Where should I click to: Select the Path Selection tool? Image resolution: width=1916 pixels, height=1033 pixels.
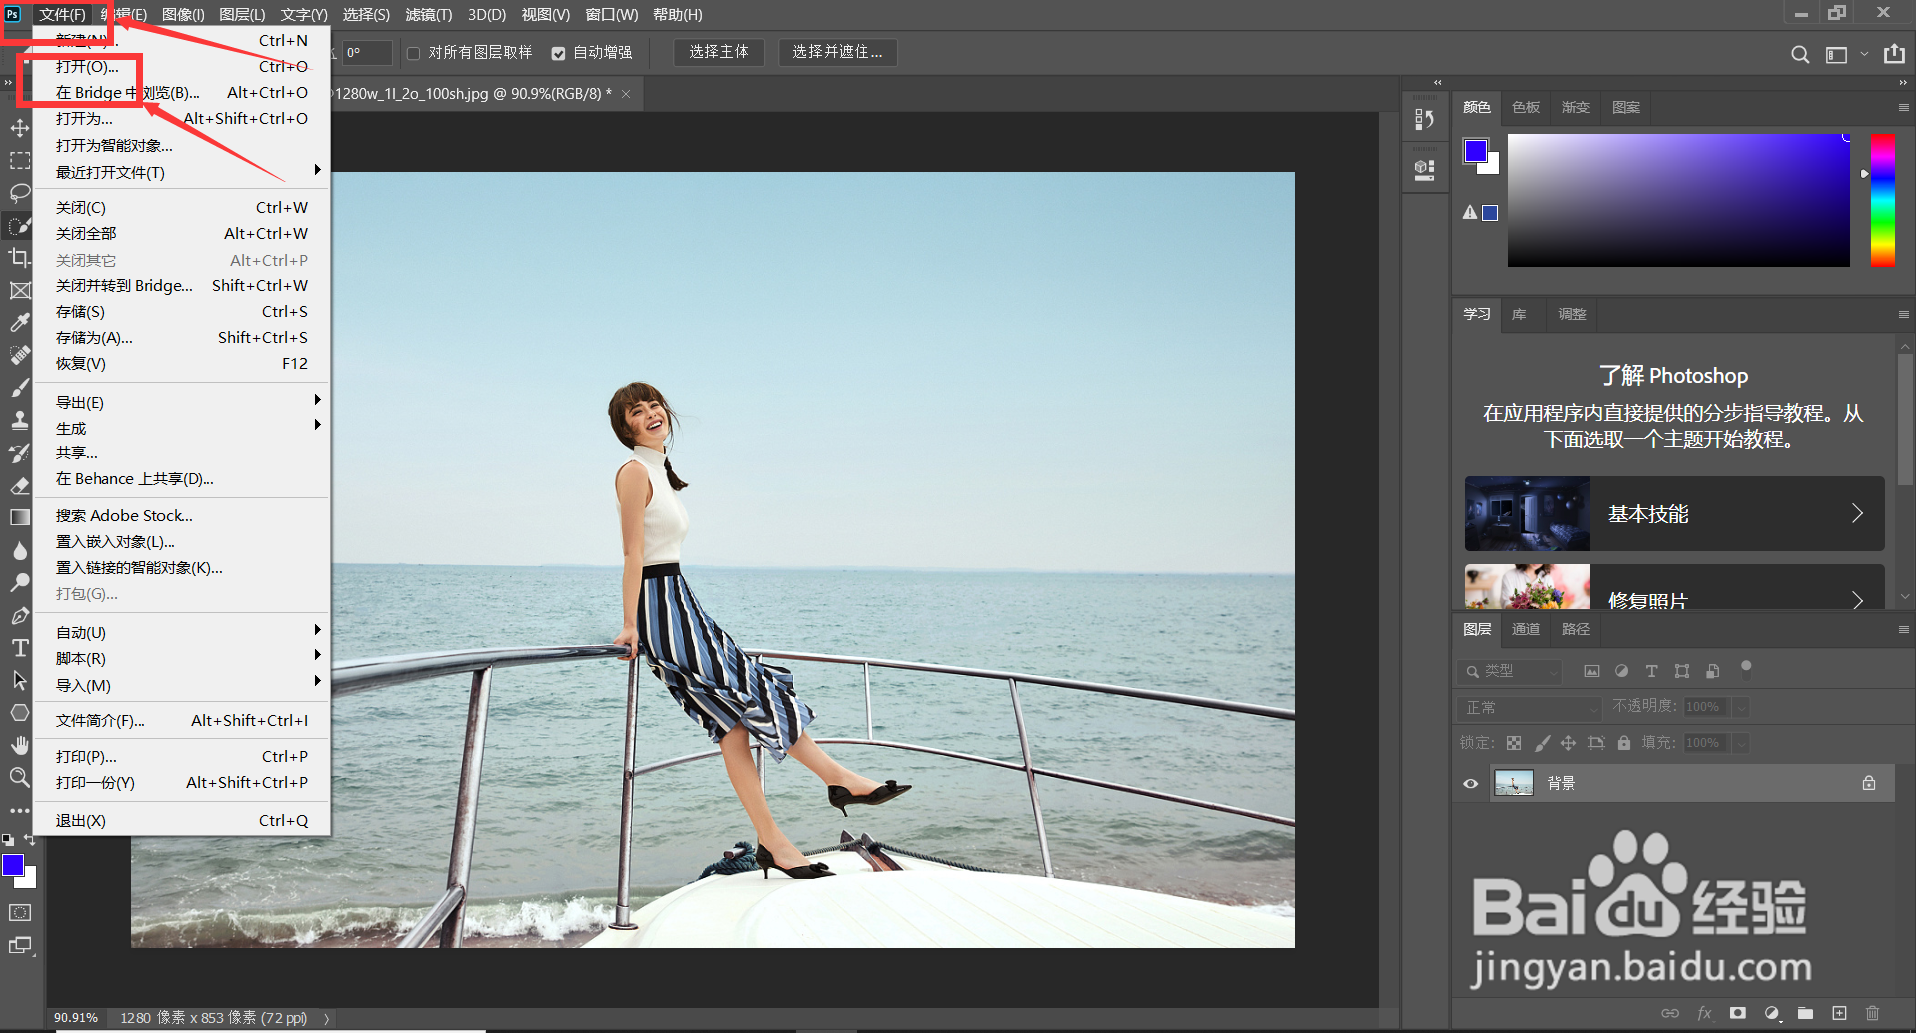click(20, 681)
